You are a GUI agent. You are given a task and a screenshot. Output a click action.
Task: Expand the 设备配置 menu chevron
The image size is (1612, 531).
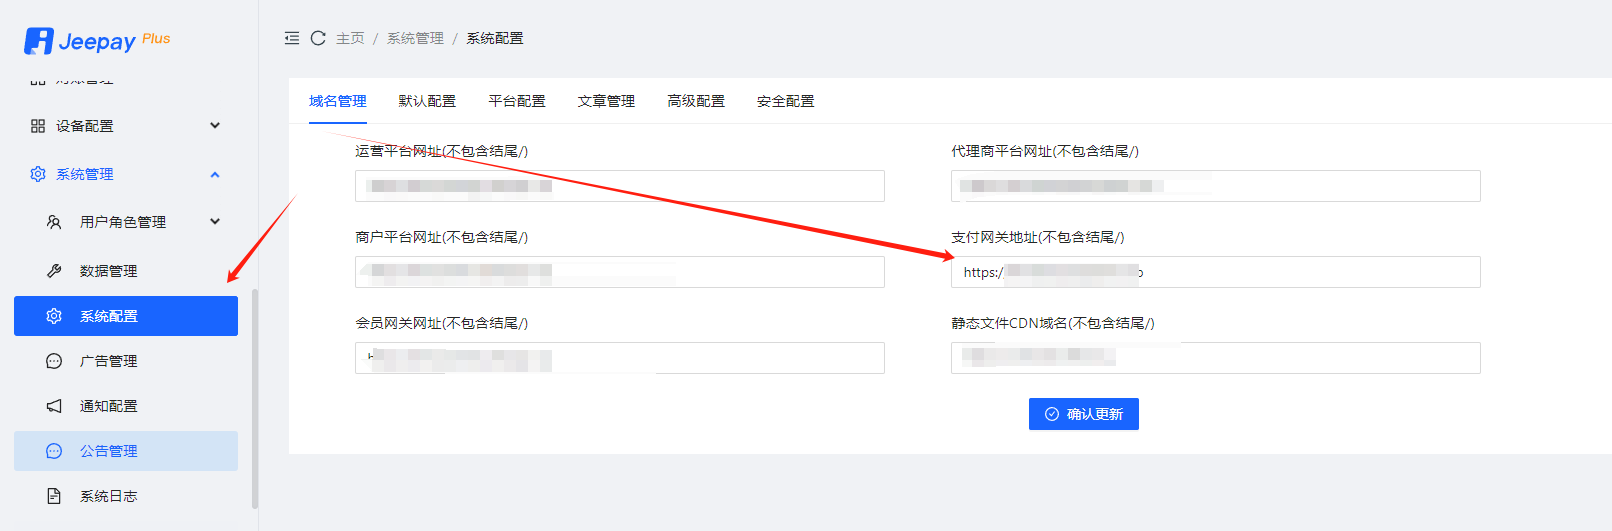click(x=215, y=126)
